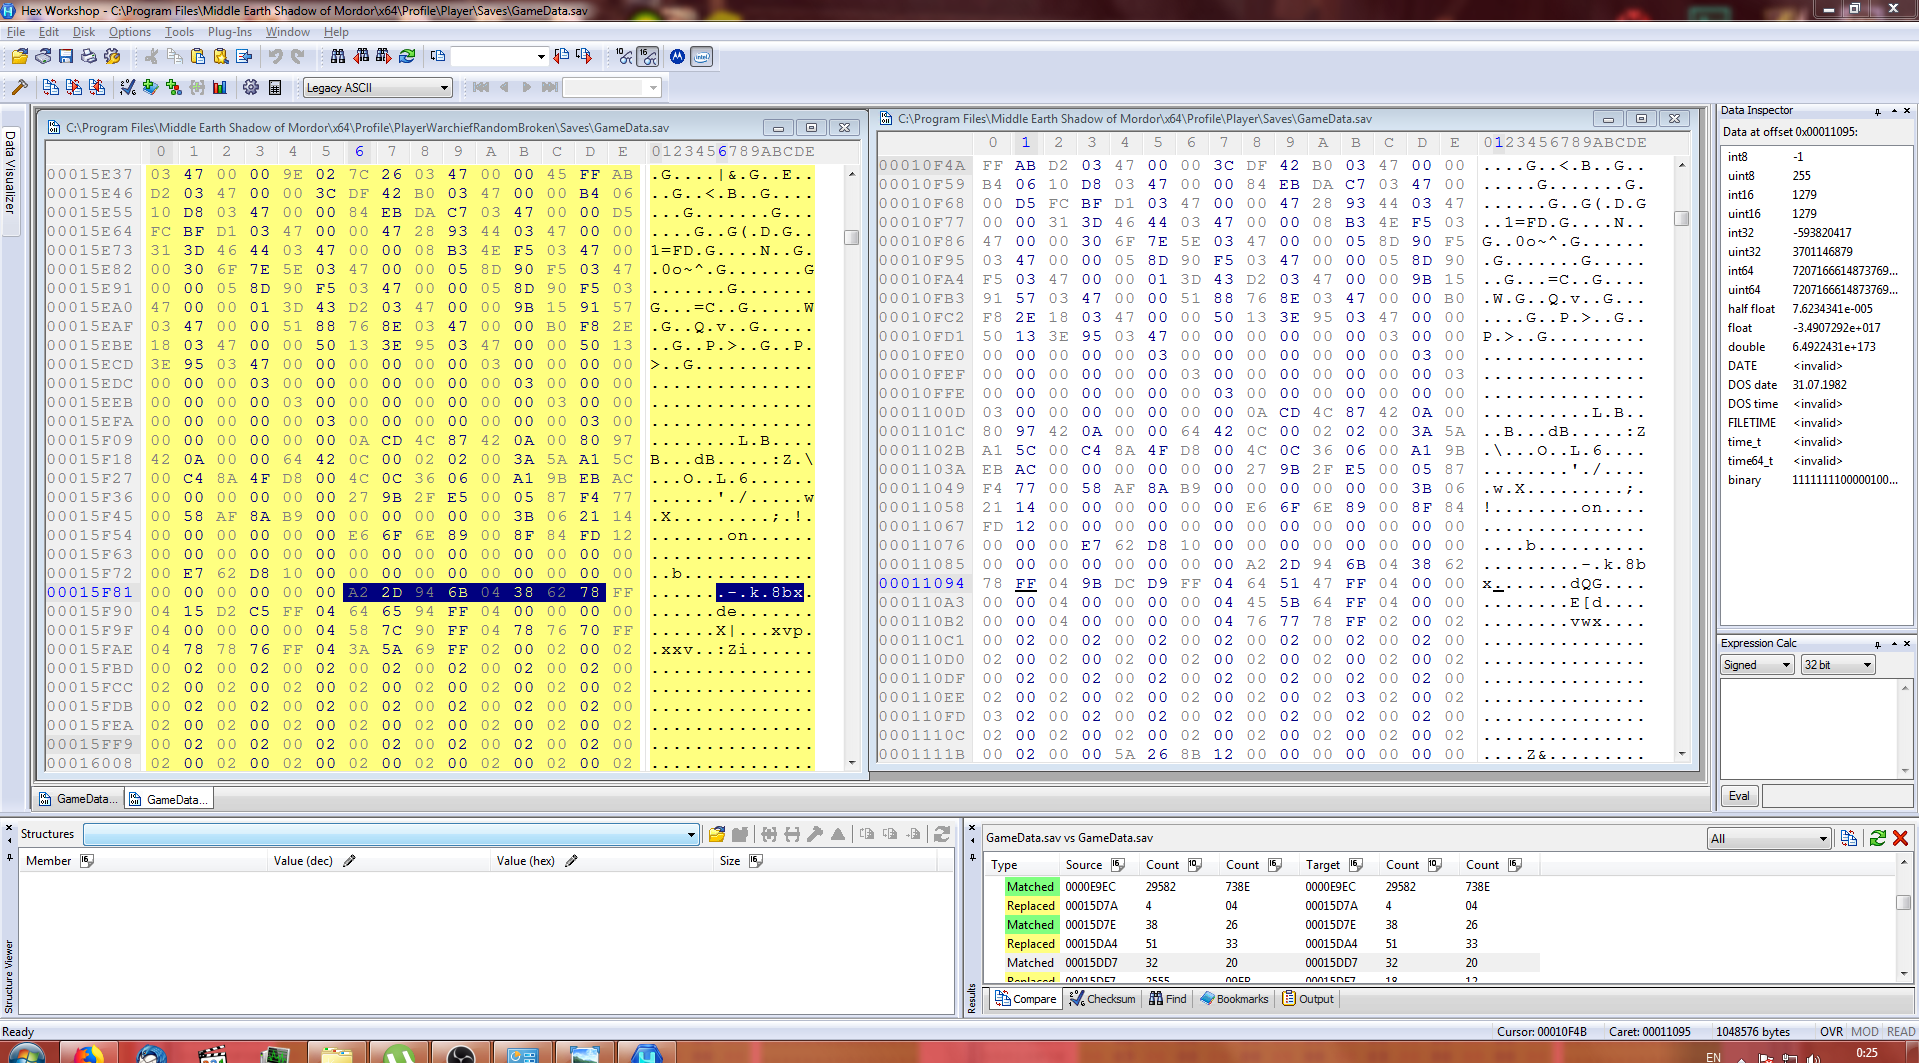The height and width of the screenshot is (1063, 1919).
Task: Open the 32 bit dropdown in Expression Calc
Action: (1838, 665)
